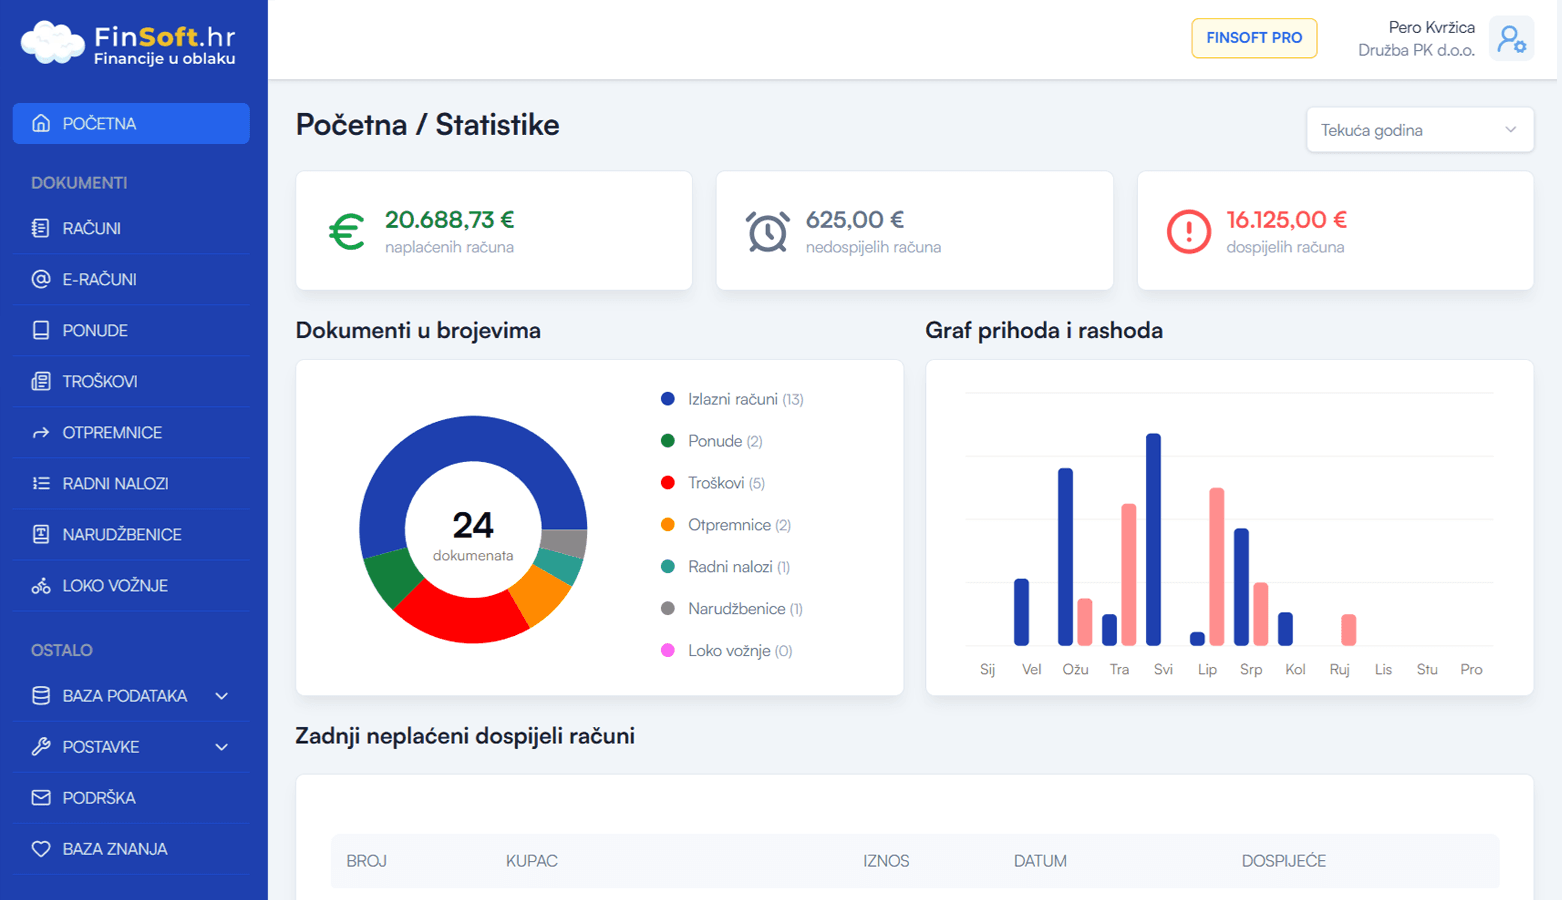Click the Loko vožnje bicycle icon
This screenshot has width=1562, height=900.
pos(41,586)
